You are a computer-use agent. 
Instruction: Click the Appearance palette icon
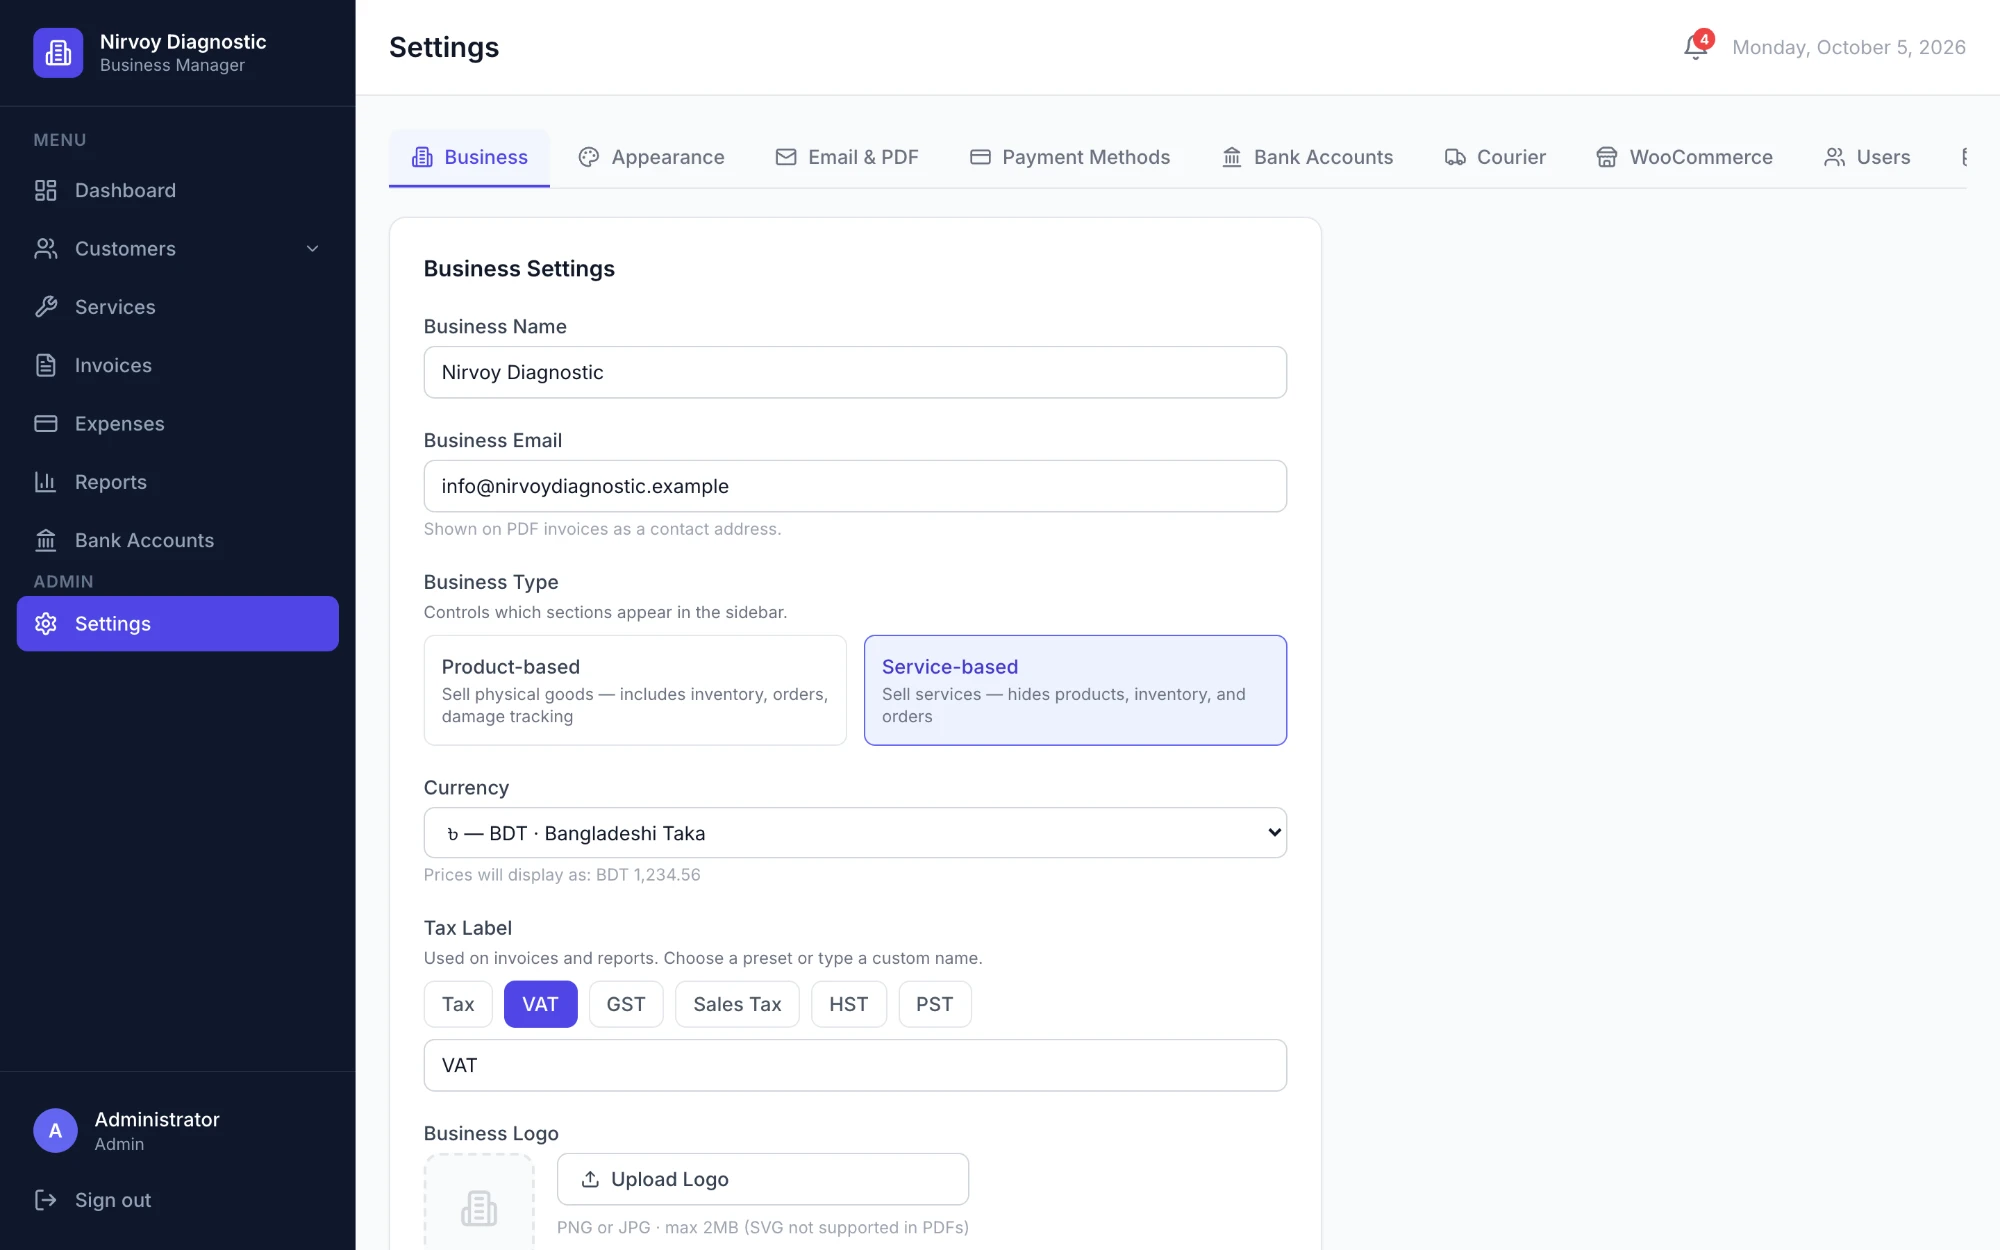589,157
